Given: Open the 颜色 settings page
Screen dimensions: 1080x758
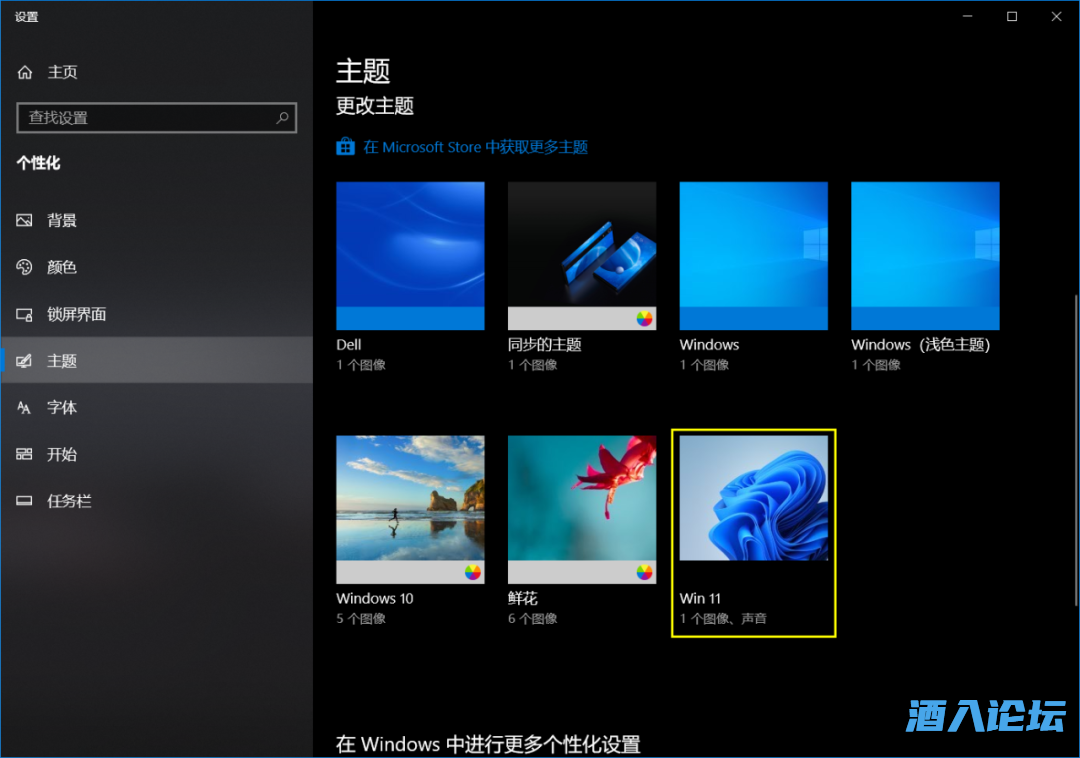Looking at the screenshot, I should point(157,267).
